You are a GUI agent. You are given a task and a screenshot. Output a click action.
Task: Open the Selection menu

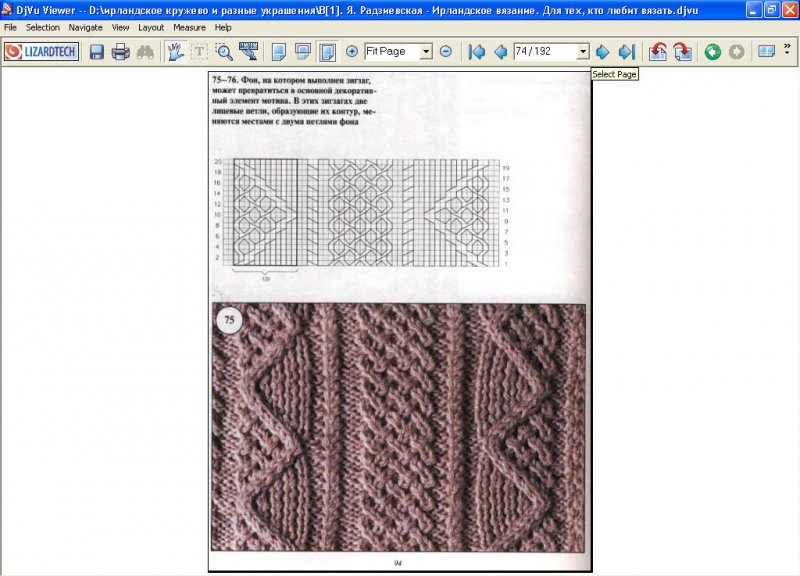click(x=43, y=28)
